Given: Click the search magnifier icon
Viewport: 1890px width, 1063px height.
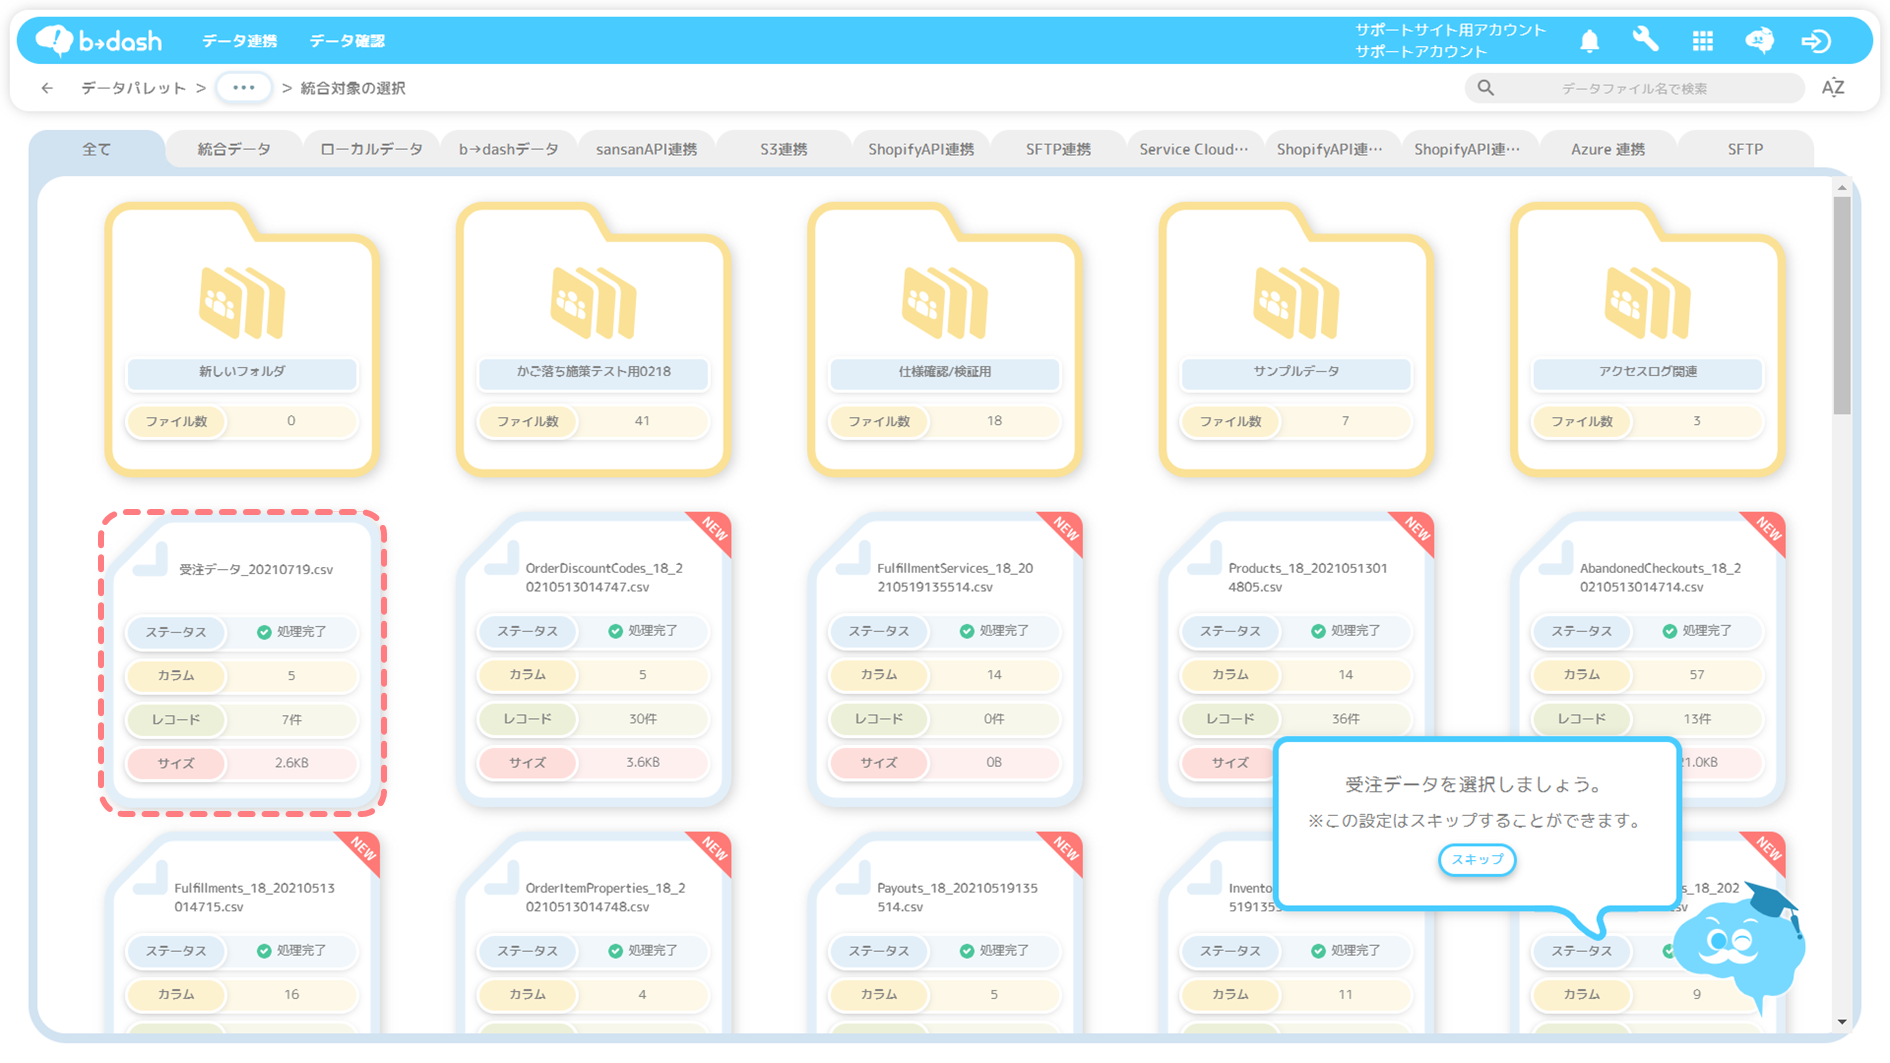Looking at the screenshot, I should pos(1486,88).
